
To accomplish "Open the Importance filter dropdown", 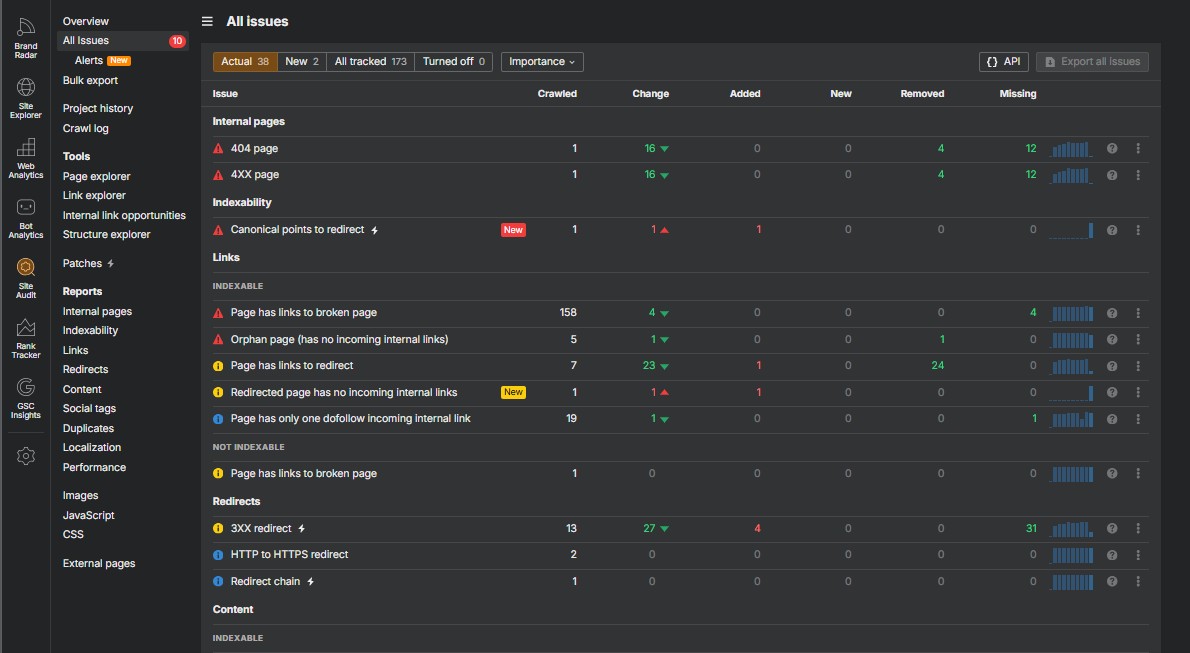I will coord(542,62).
